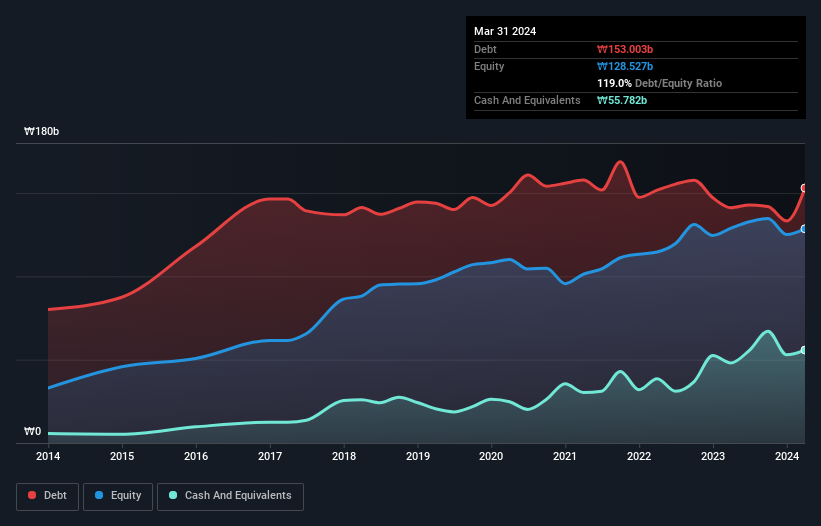This screenshot has width=821, height=526.
Task: Click the 2023 x-axis label
Action: (713, 456)
